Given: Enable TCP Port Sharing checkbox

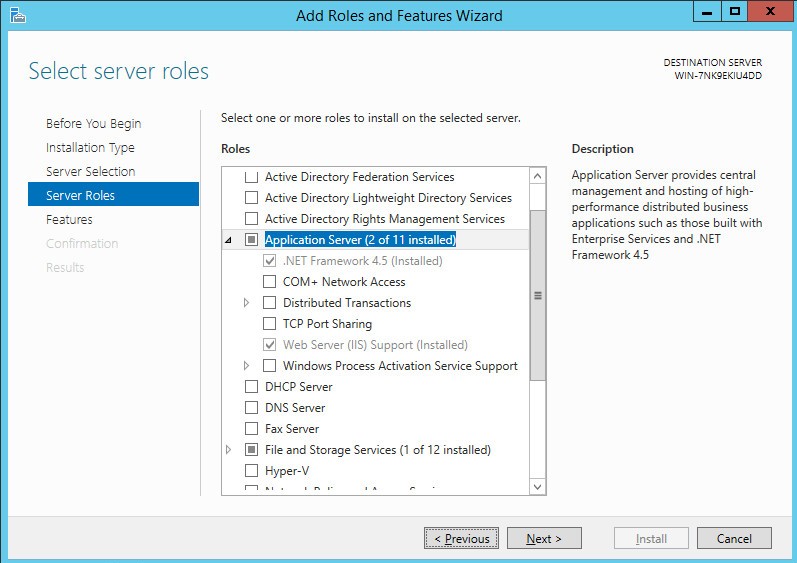Looking at the screenshot, I should (x=269, y=324).
